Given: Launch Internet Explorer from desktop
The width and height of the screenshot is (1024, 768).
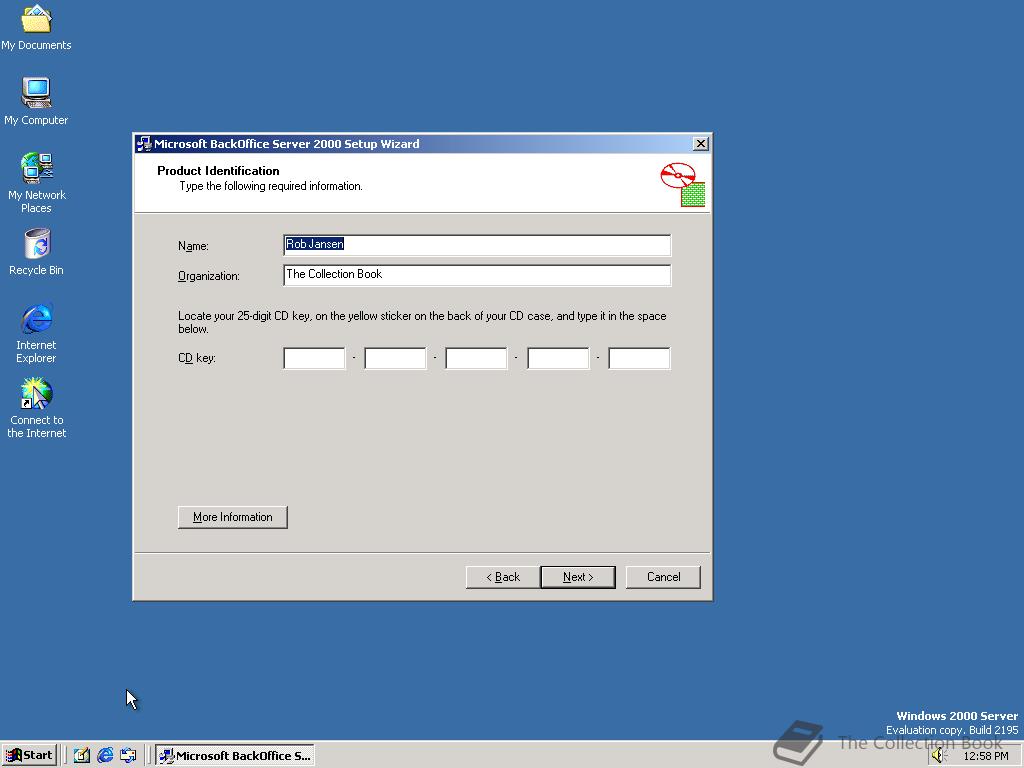Looking at the screenshot, I should [36, 333].
